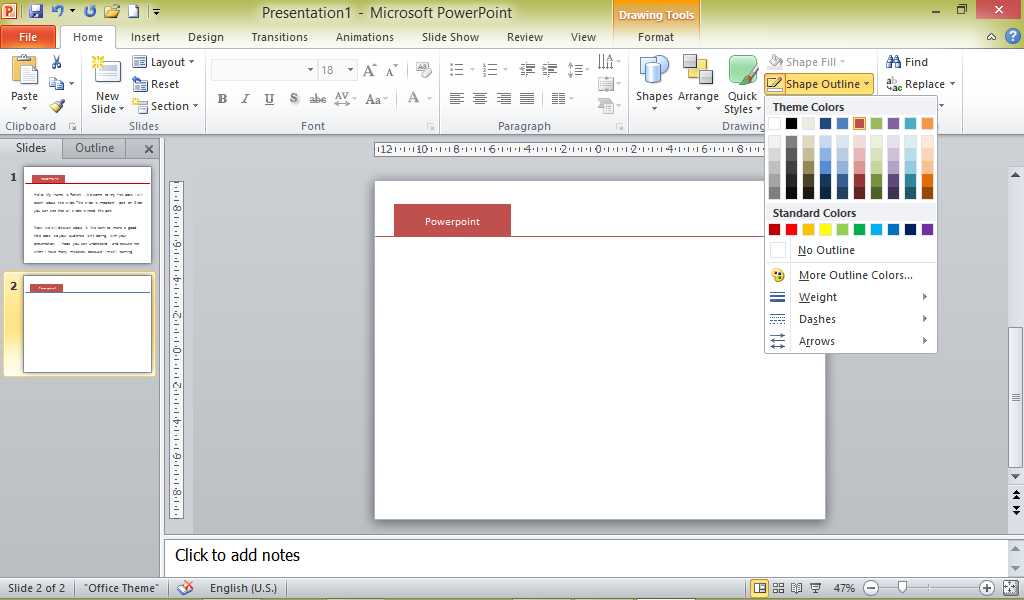Toggle bold formatting in the Font group
Viewport: 1024px width, 600px height.
coord(222,100)
